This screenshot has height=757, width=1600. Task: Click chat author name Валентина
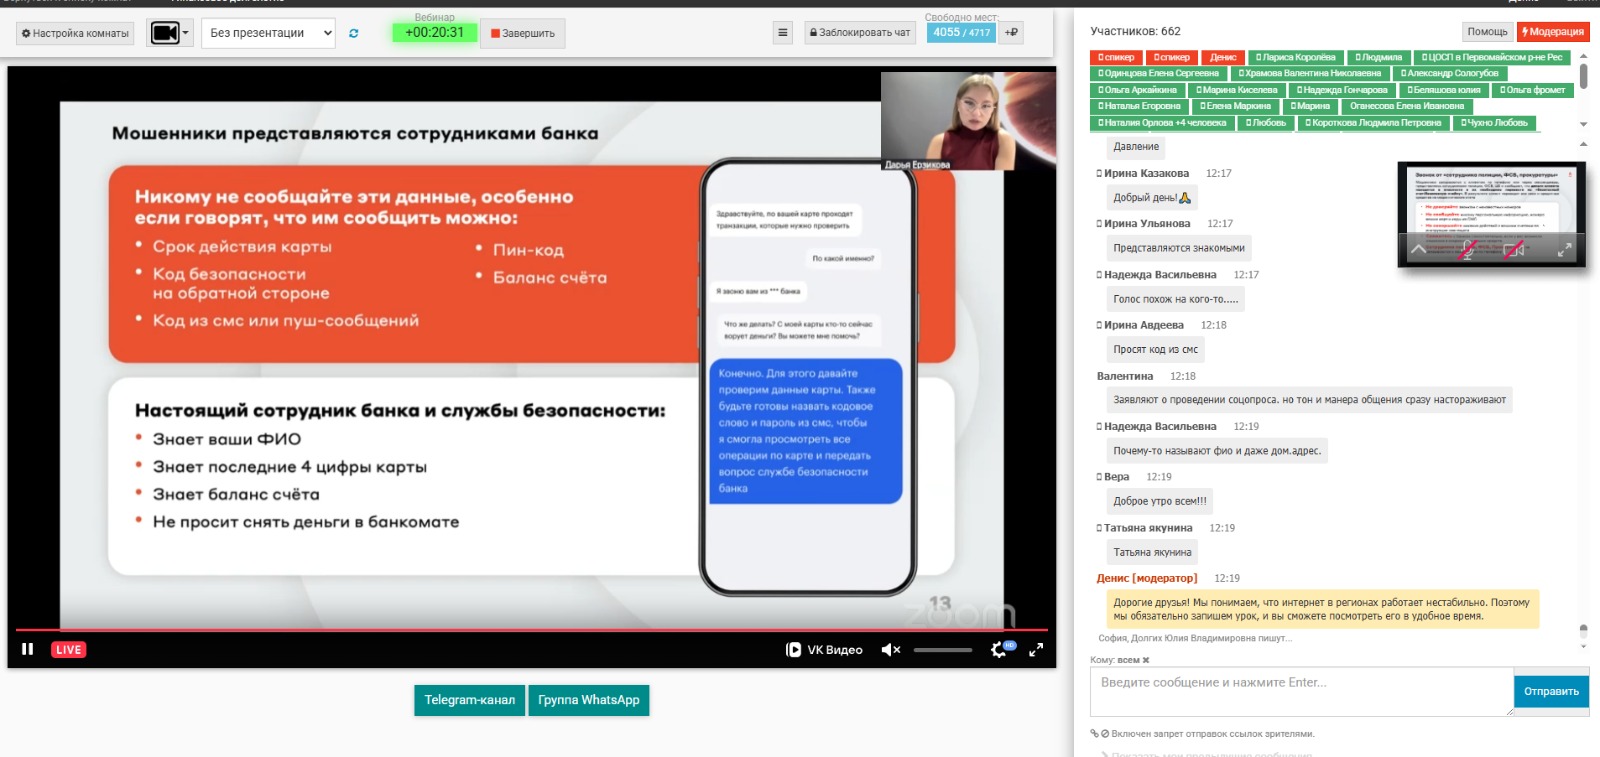click(x=1125, y=376)
